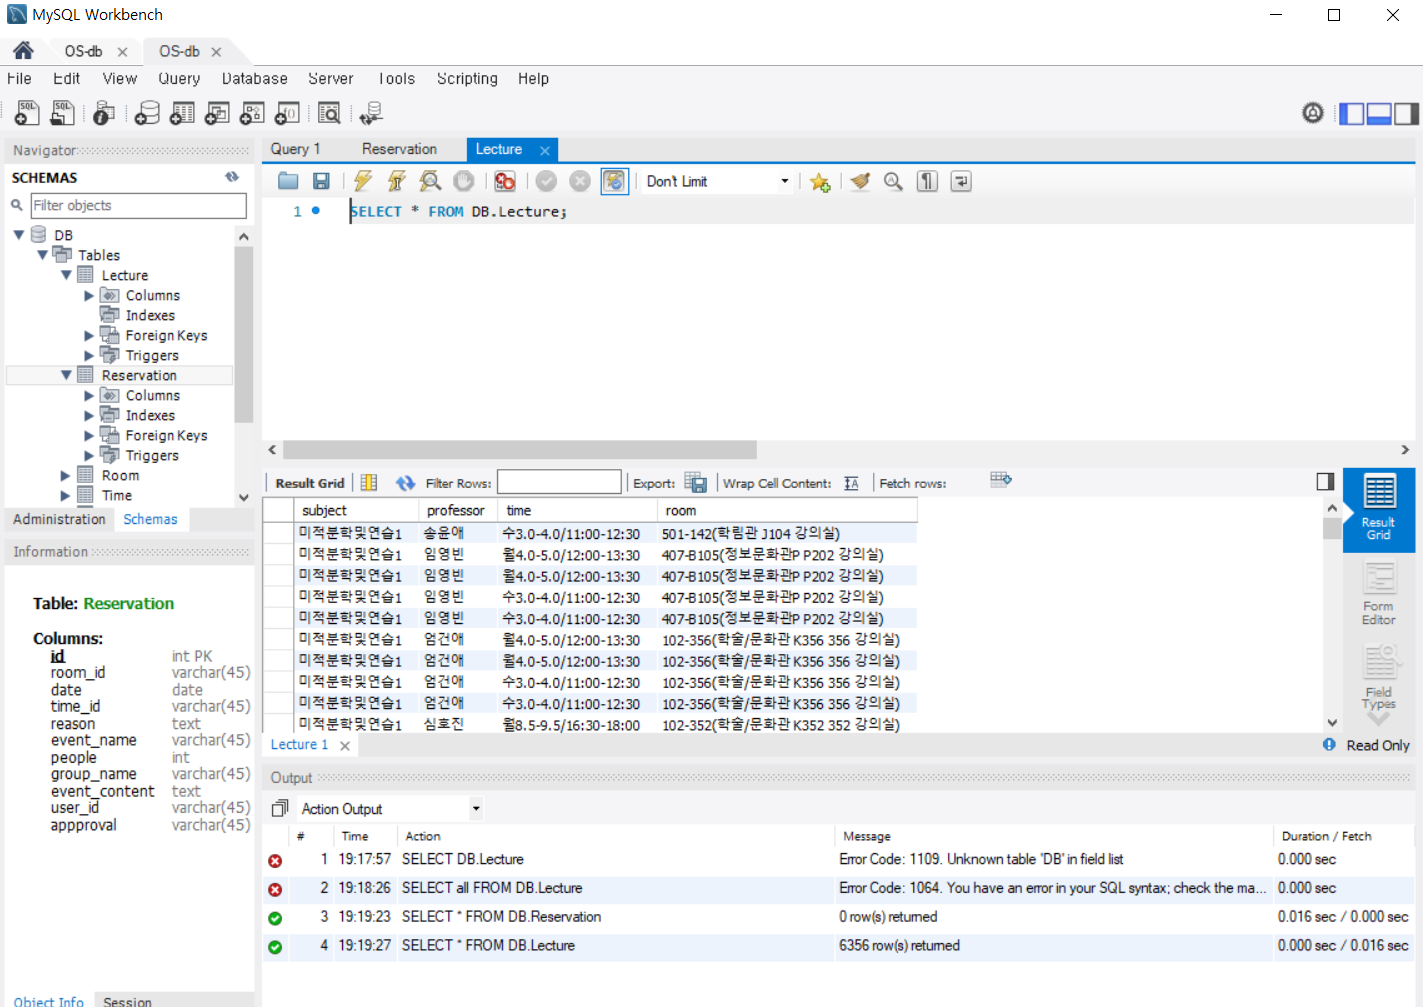The height and width of the screenshot is (1007, 1423).
Task: Open the Field Types view
Action: click(x=1378, y=677)
